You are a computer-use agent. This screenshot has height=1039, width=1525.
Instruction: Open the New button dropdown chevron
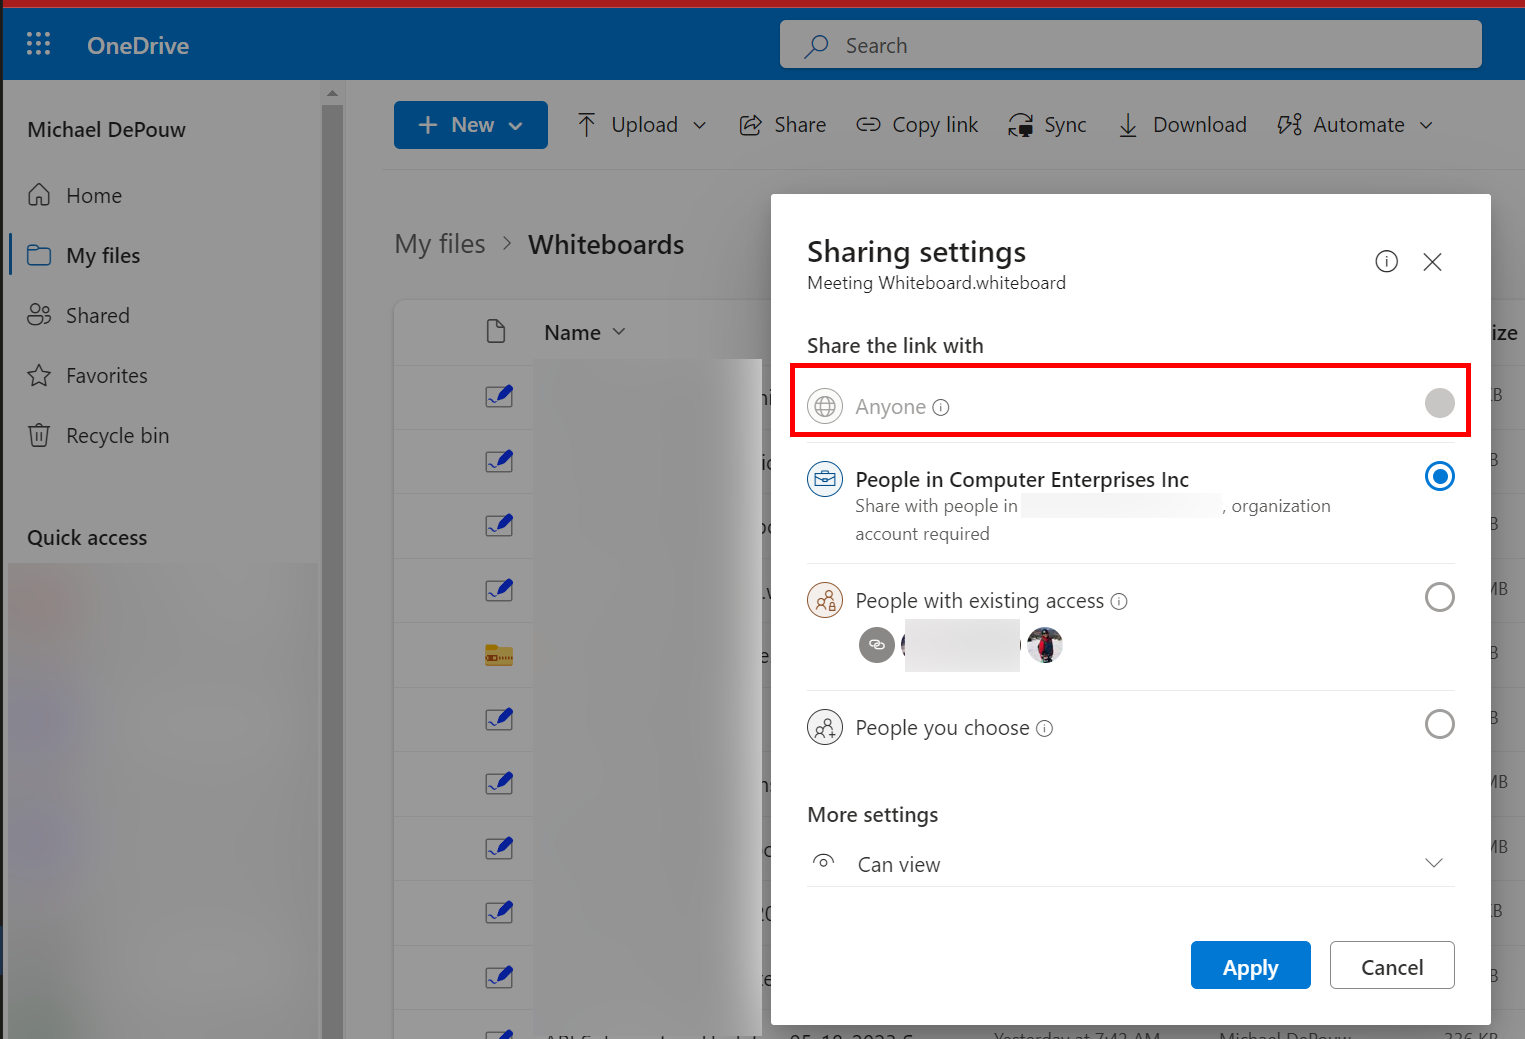click(516, 126)
